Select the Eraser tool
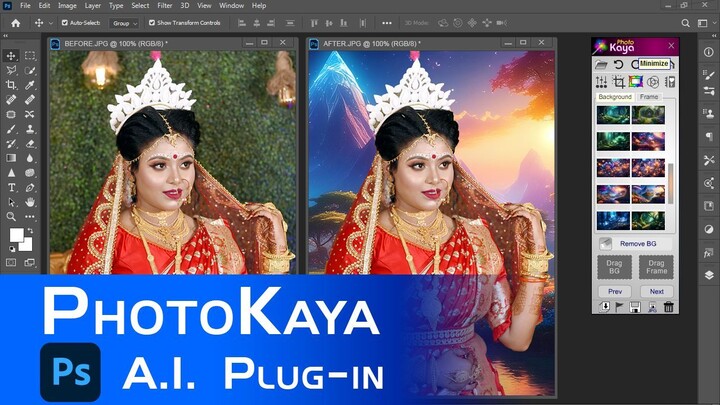 [30, 144]
